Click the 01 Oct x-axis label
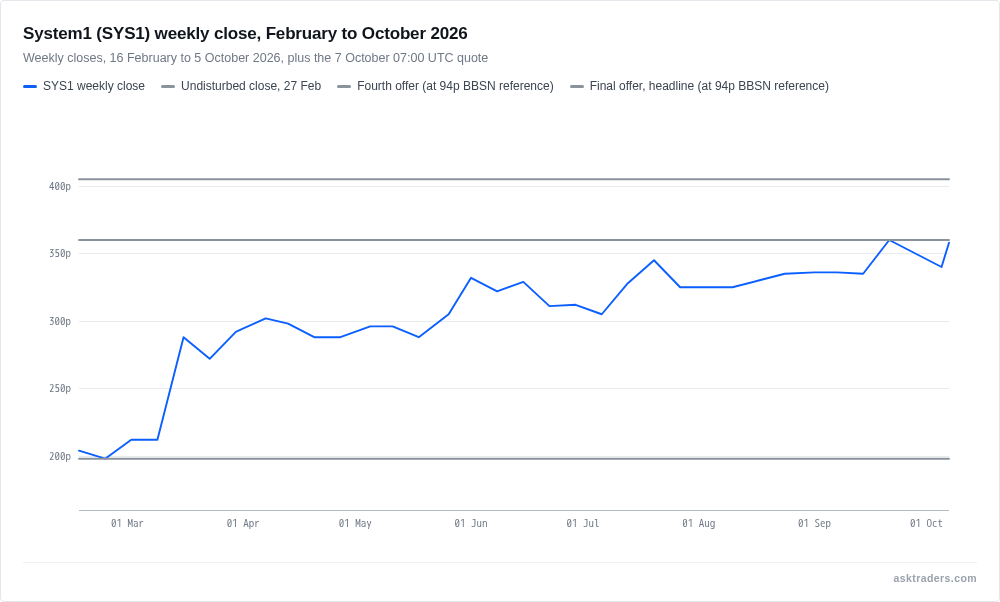The width and height of the screenshot is (1000, 602). (x=926, y=524)
